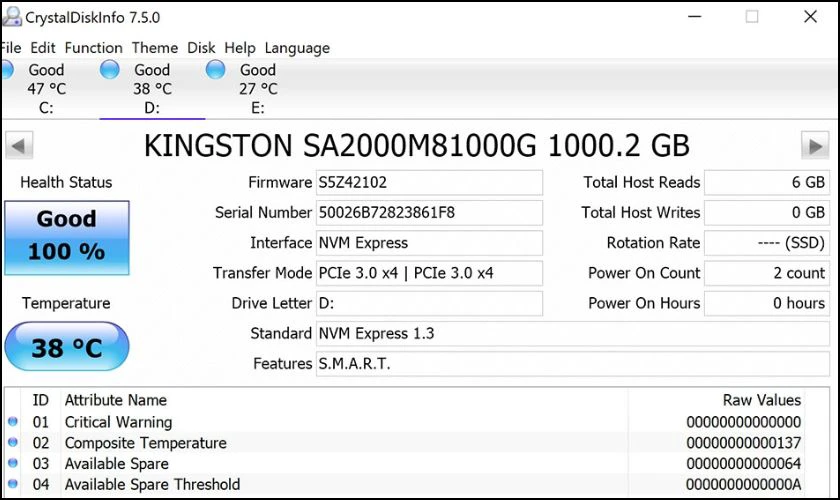This screenshot has height=500, width=840.
Task: Open the File menu
Action: (11, 48)
